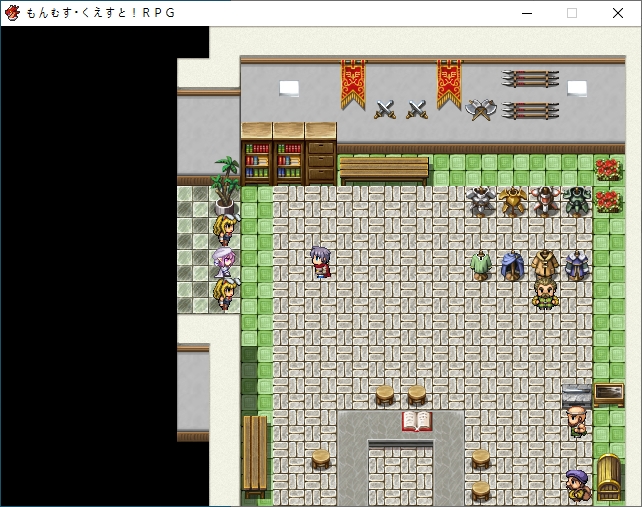Image resolution: width=642 pixels, height=507 pixels.
Task: Click the framed display case beside anvil
Action: (x=609, y=394)
